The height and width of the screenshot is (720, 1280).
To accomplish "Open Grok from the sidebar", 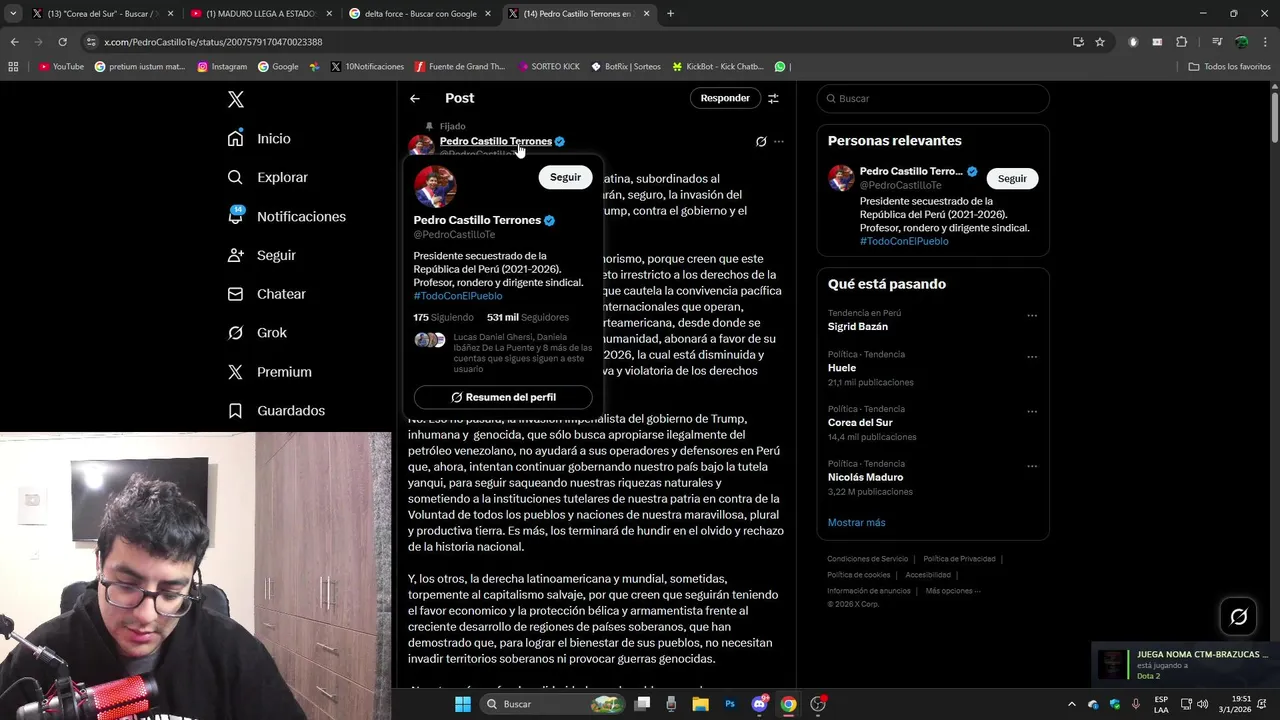I will tap(257, 333).
